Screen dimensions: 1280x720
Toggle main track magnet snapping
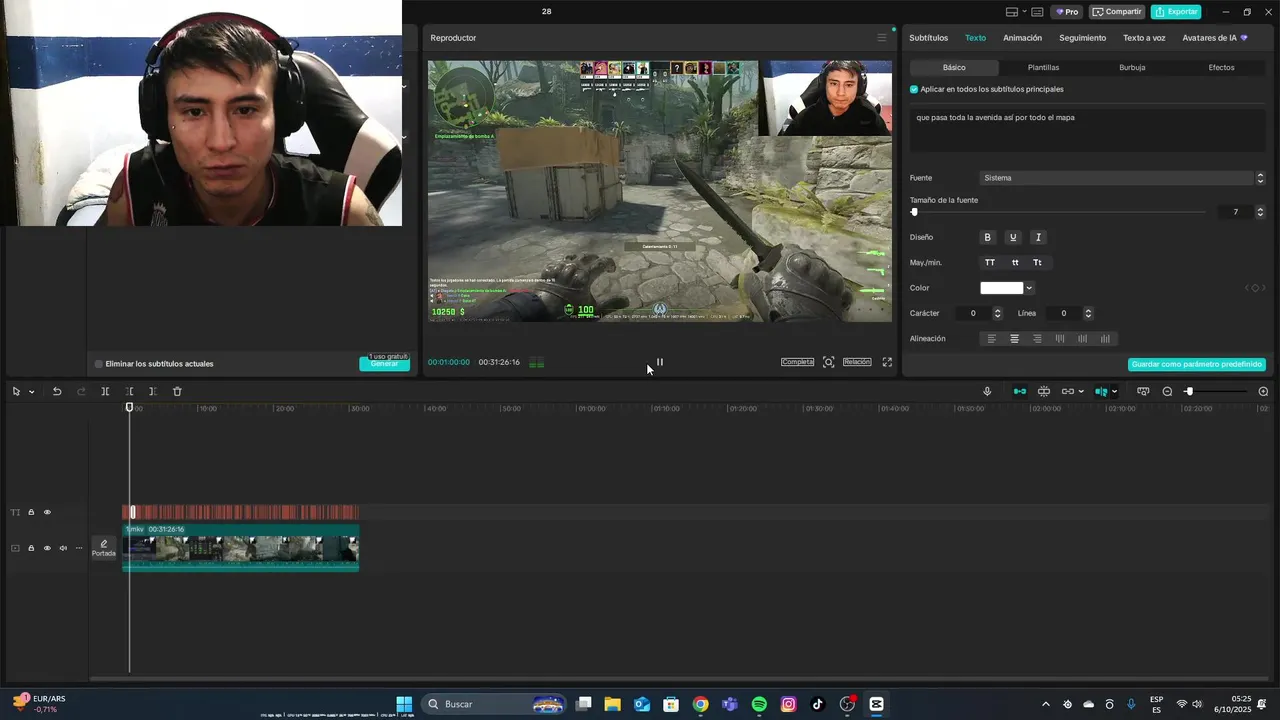[1019, 391]
